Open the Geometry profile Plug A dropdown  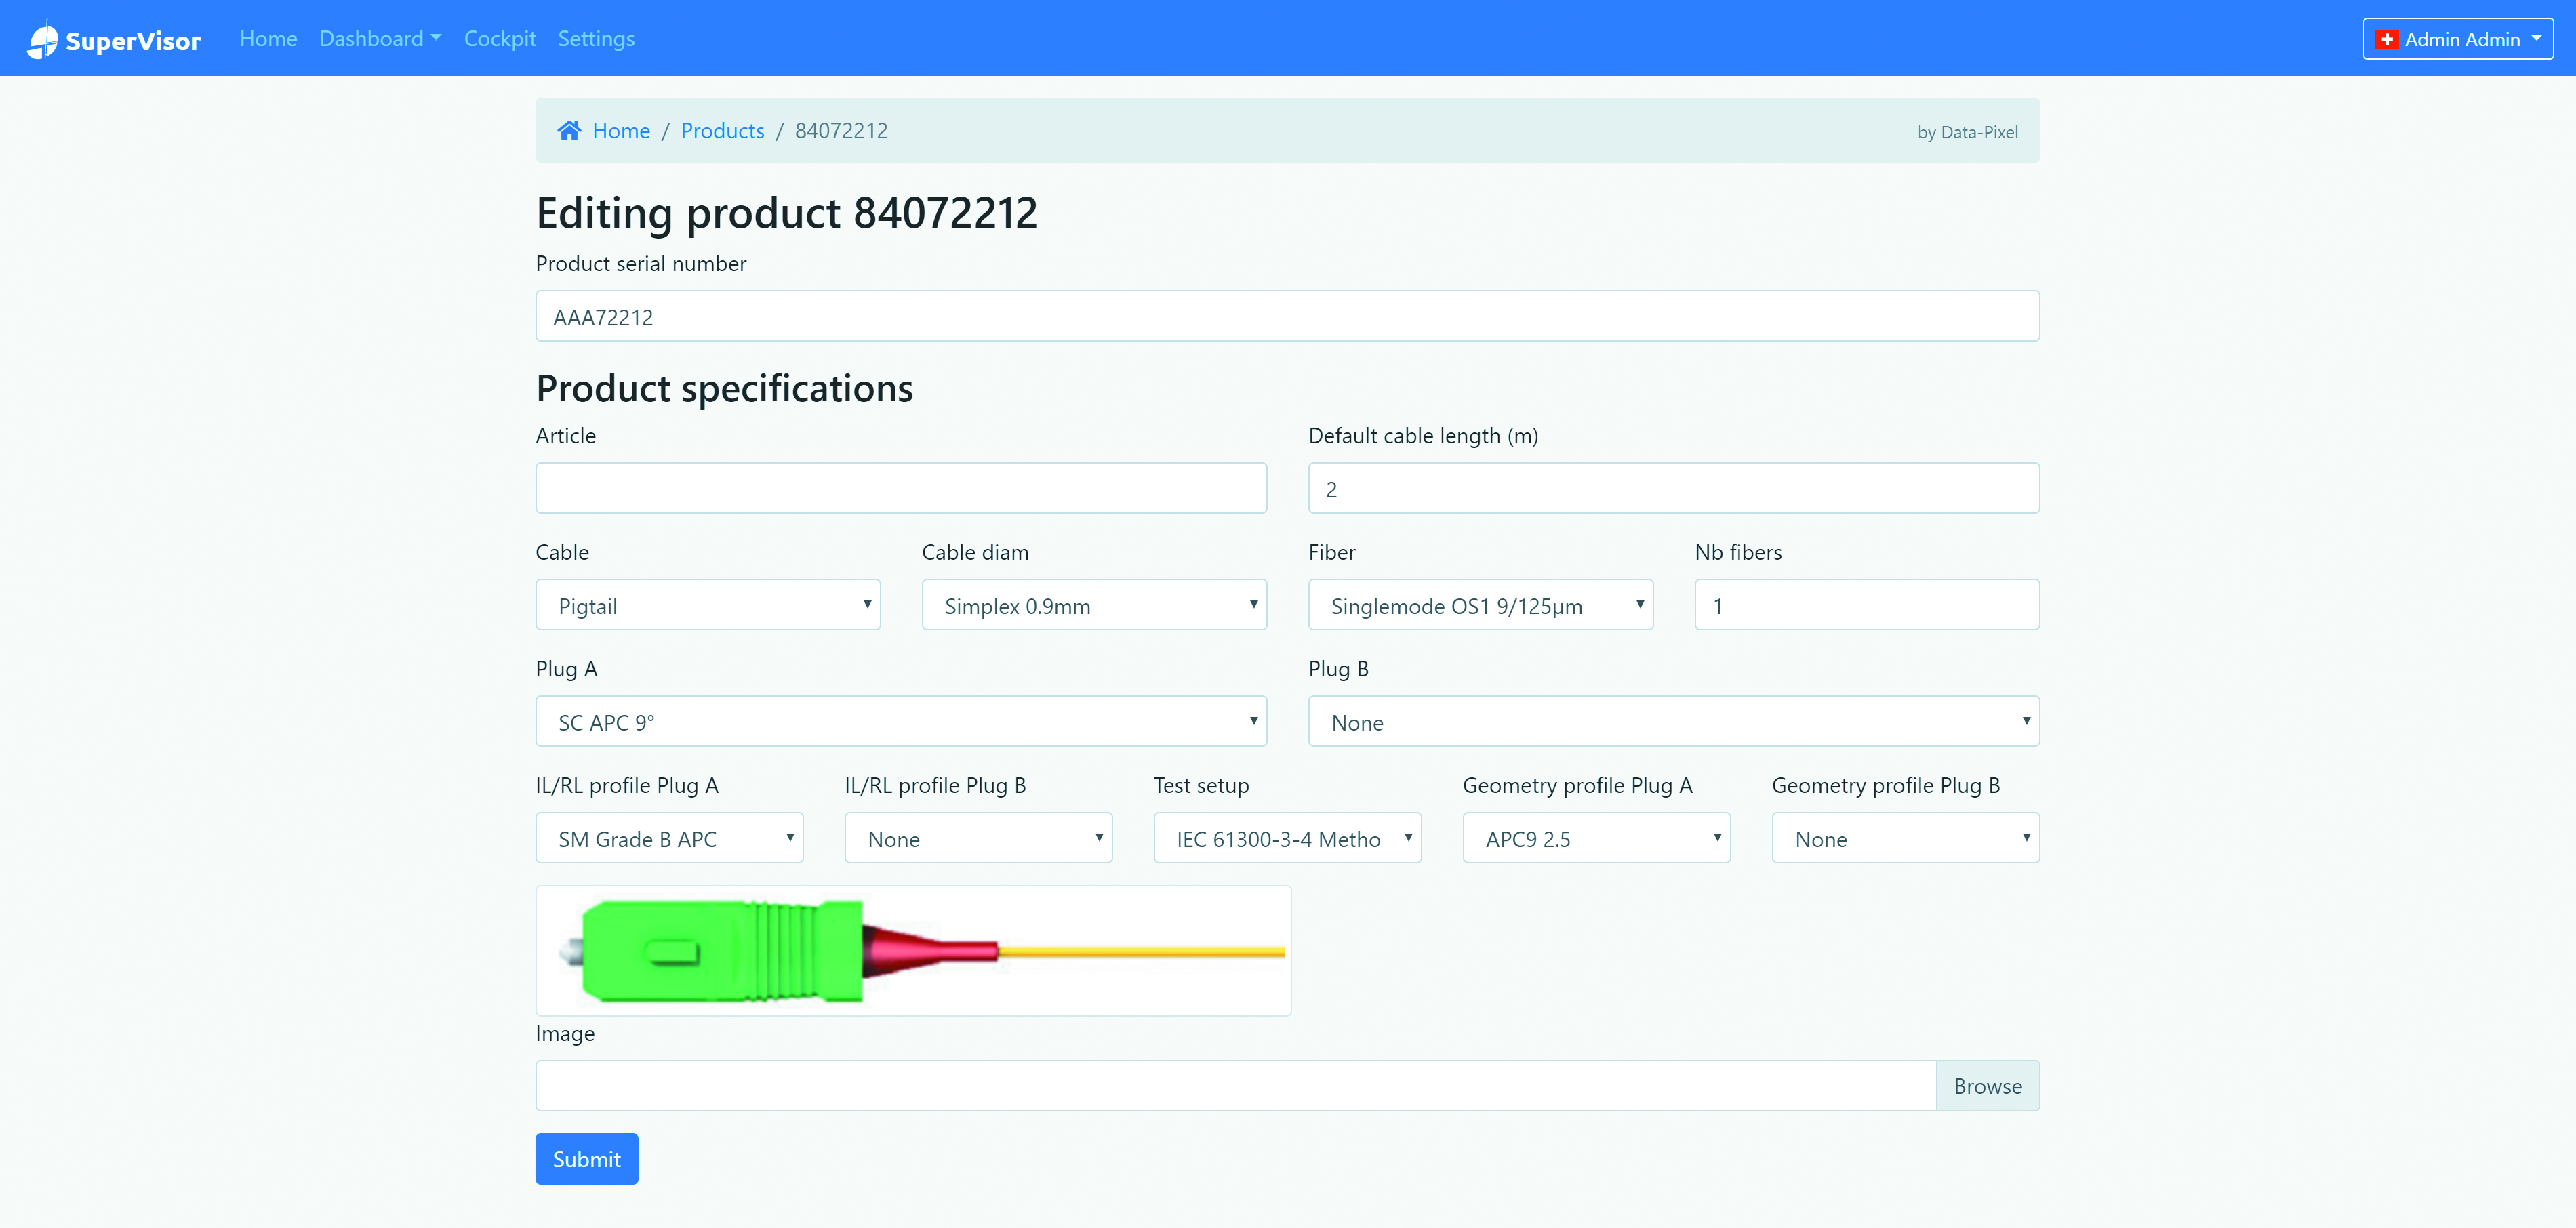click(x=1596, y=838)
